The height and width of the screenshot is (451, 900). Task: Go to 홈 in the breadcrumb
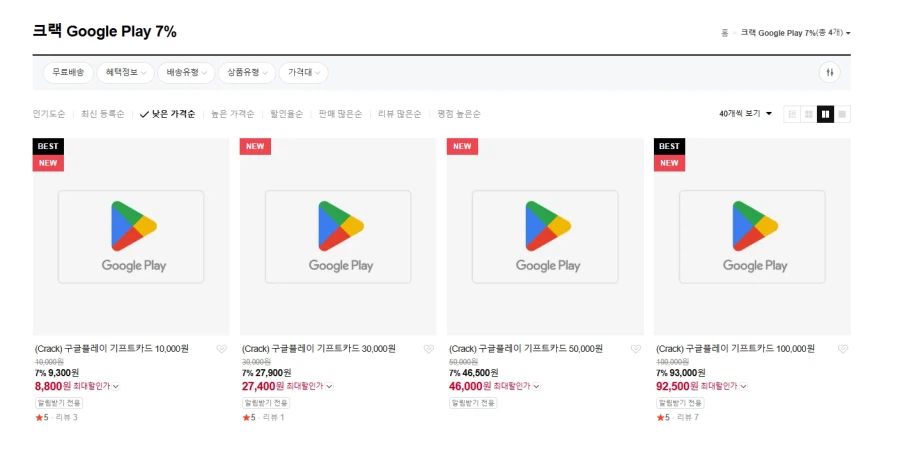pos(724,33)
